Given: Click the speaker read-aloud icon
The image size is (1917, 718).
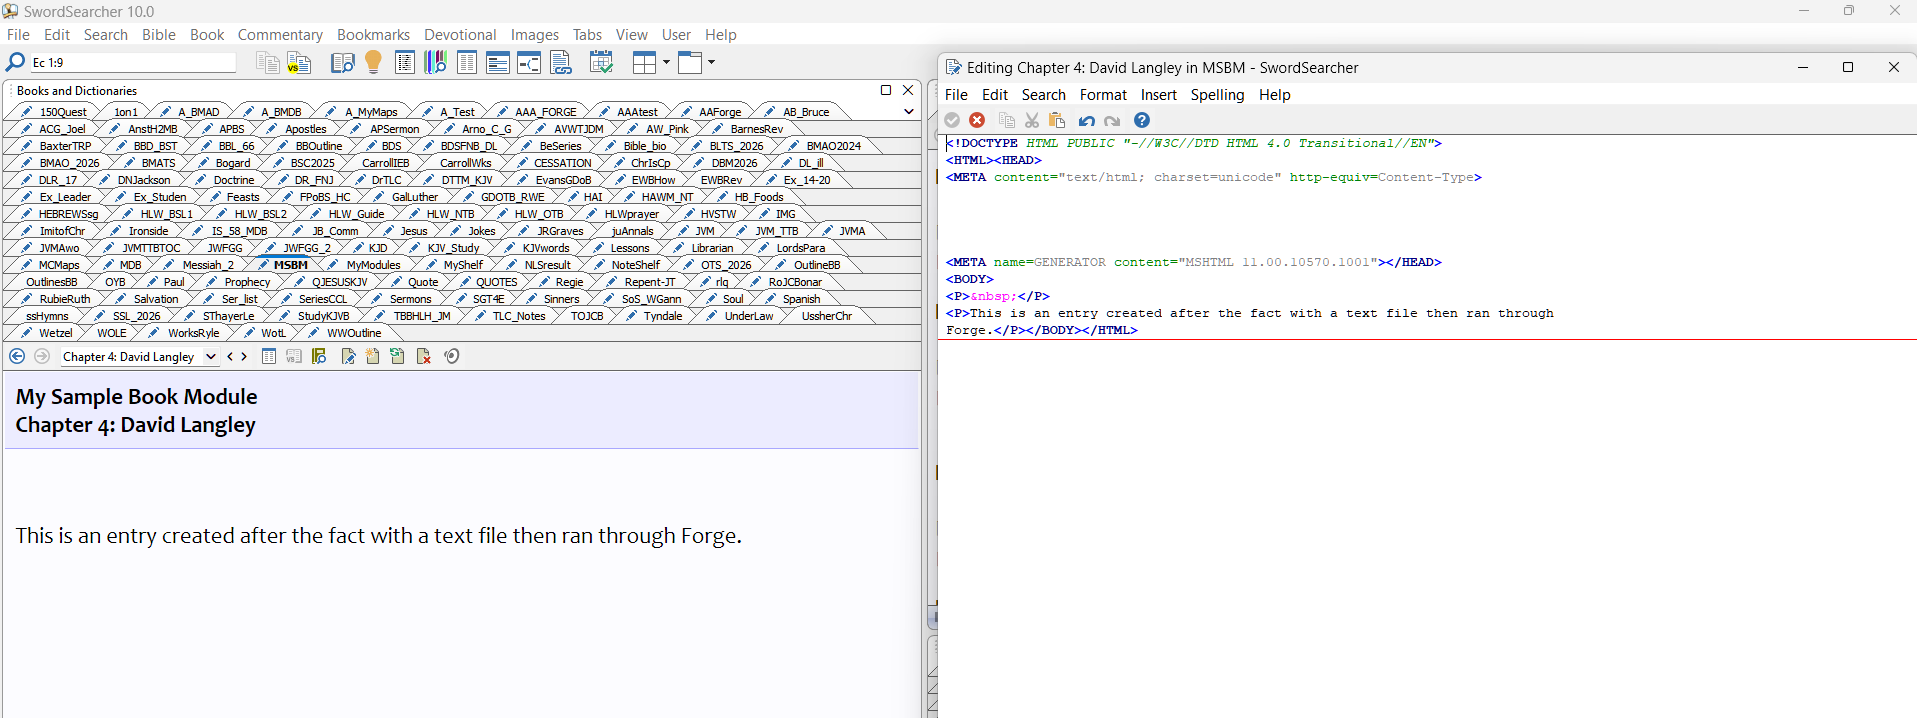Looking at the screenshot, I should point(452,356).
